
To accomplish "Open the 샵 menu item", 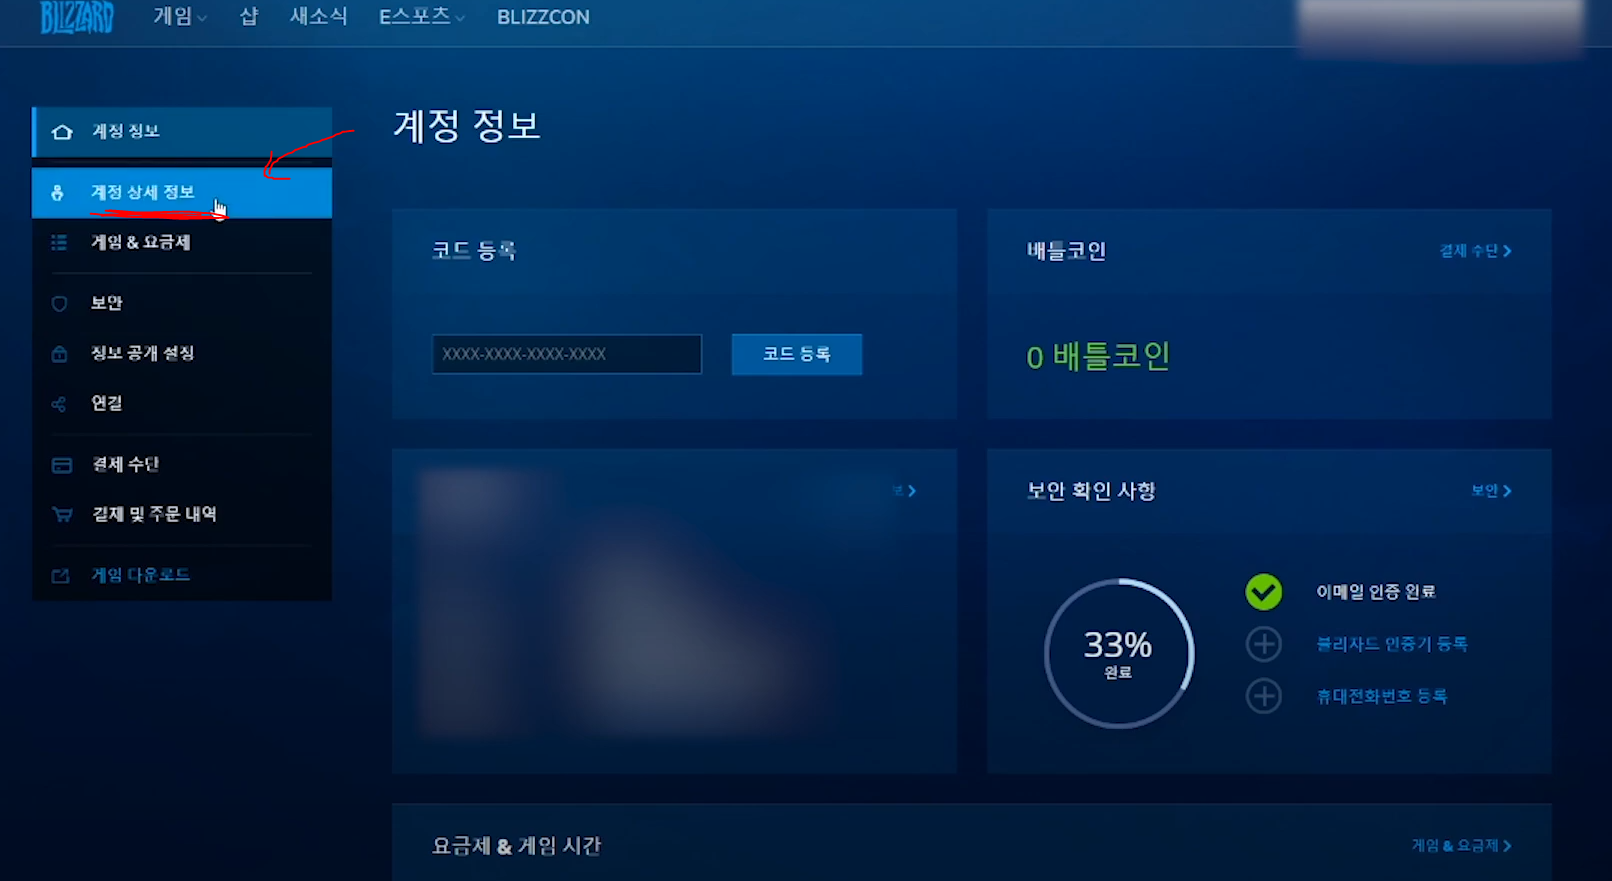I will (249, 17).
